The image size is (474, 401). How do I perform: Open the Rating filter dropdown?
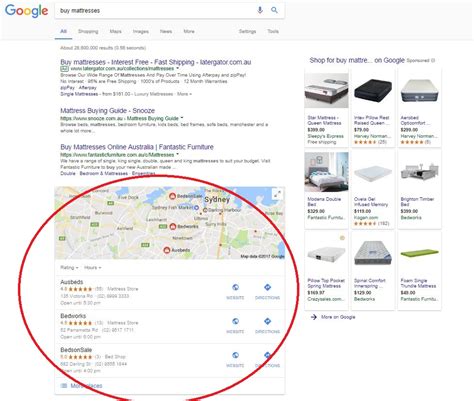pyautogui.click(x=69, y=267)
